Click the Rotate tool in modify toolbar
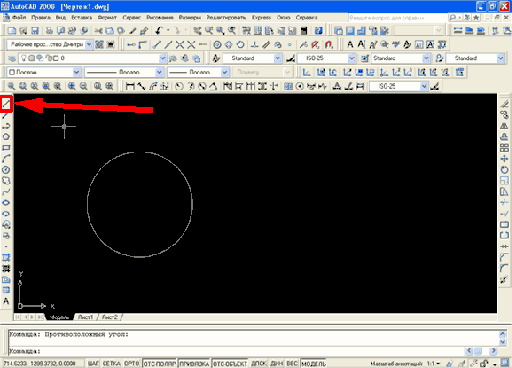This screenshot has height=368, width=512. click(x=504, y=170)
